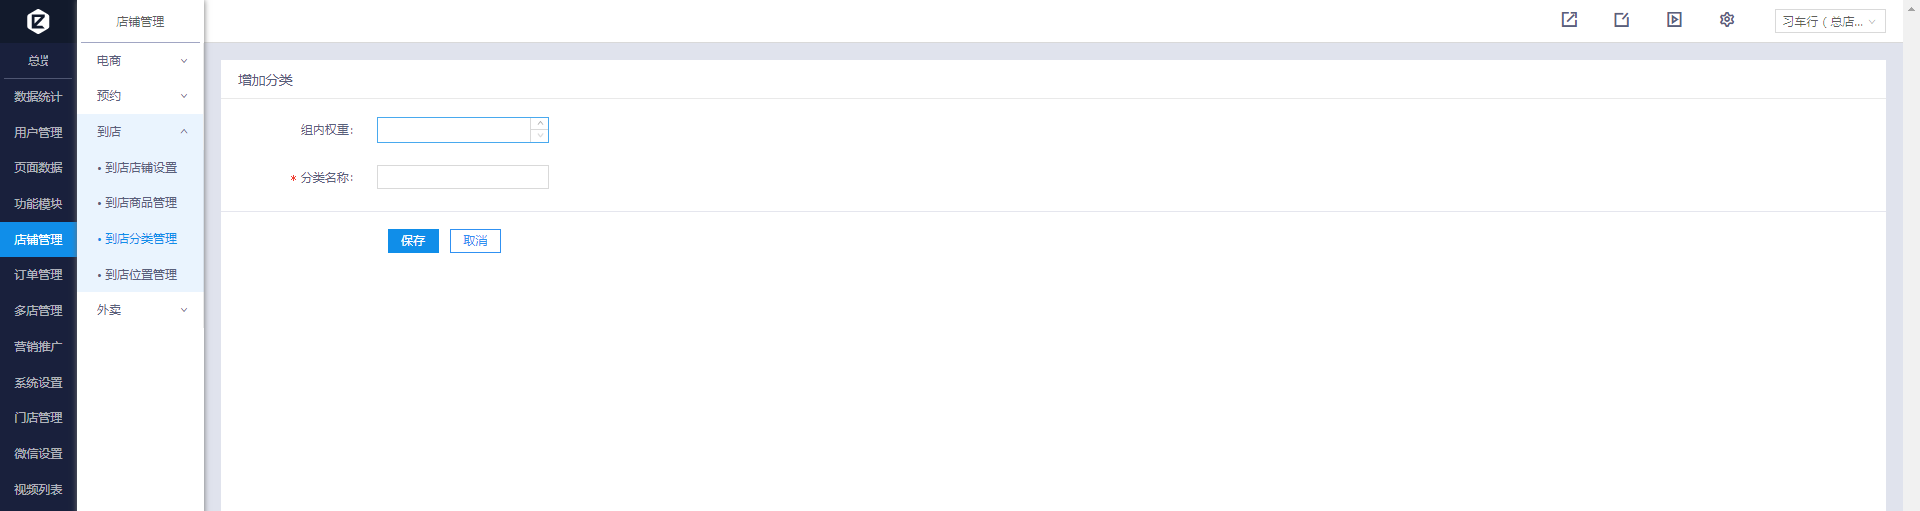Open 到店商品管理 in the submenu
This screenshot has width=1920, height=511.
click(x=141, y=203)
